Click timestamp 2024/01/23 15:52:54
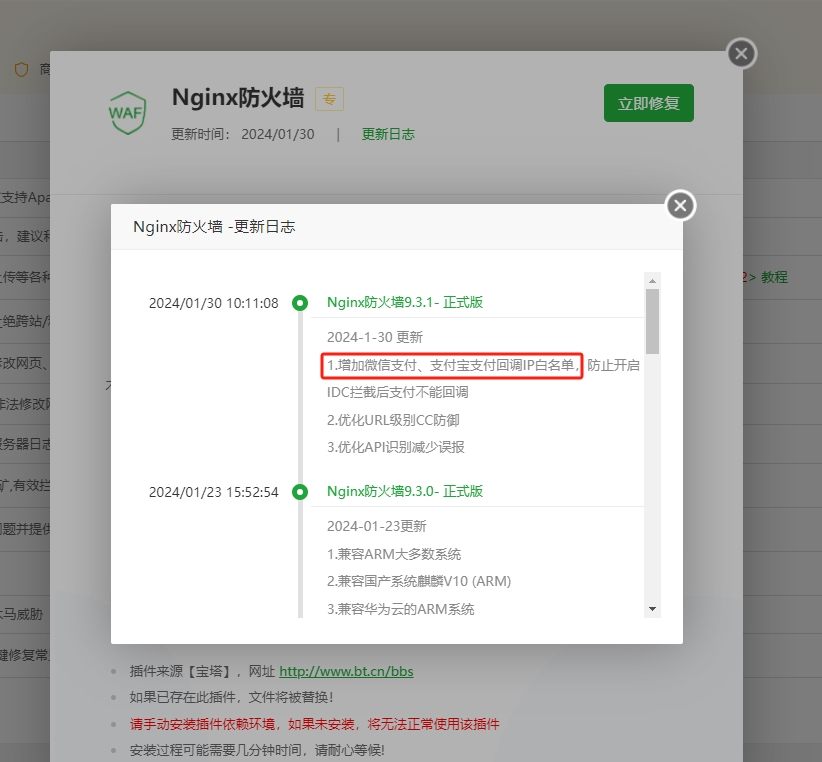 pyautogui.click(x=213, y=492)
